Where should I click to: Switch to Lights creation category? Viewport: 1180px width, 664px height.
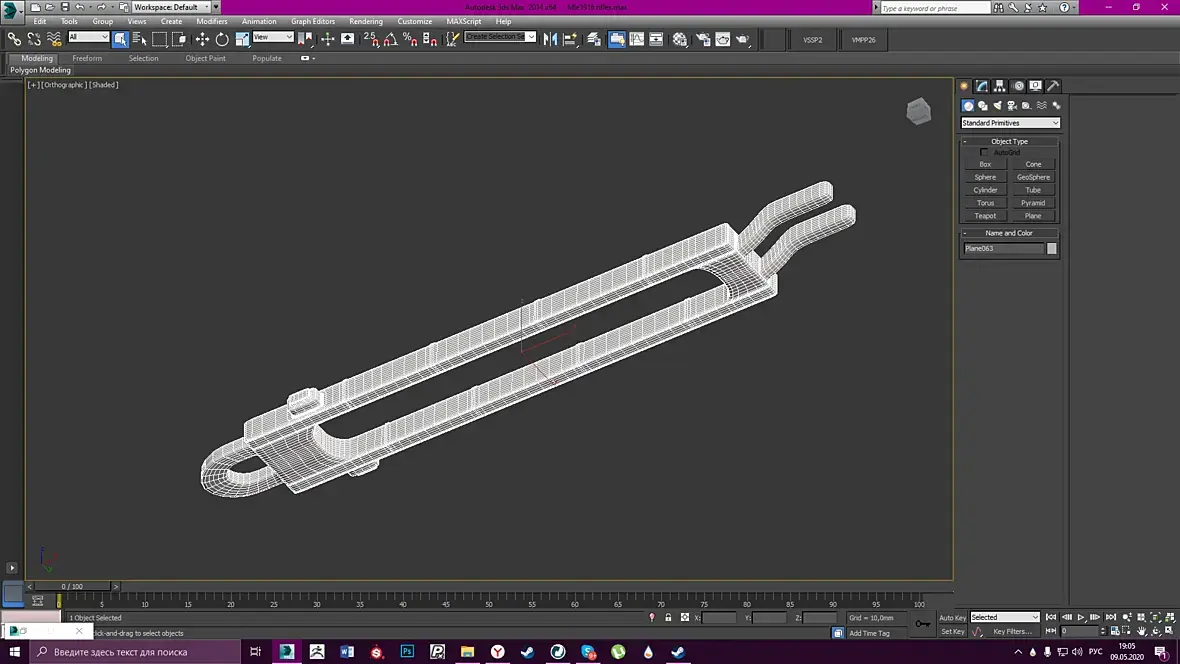[997, 105]
